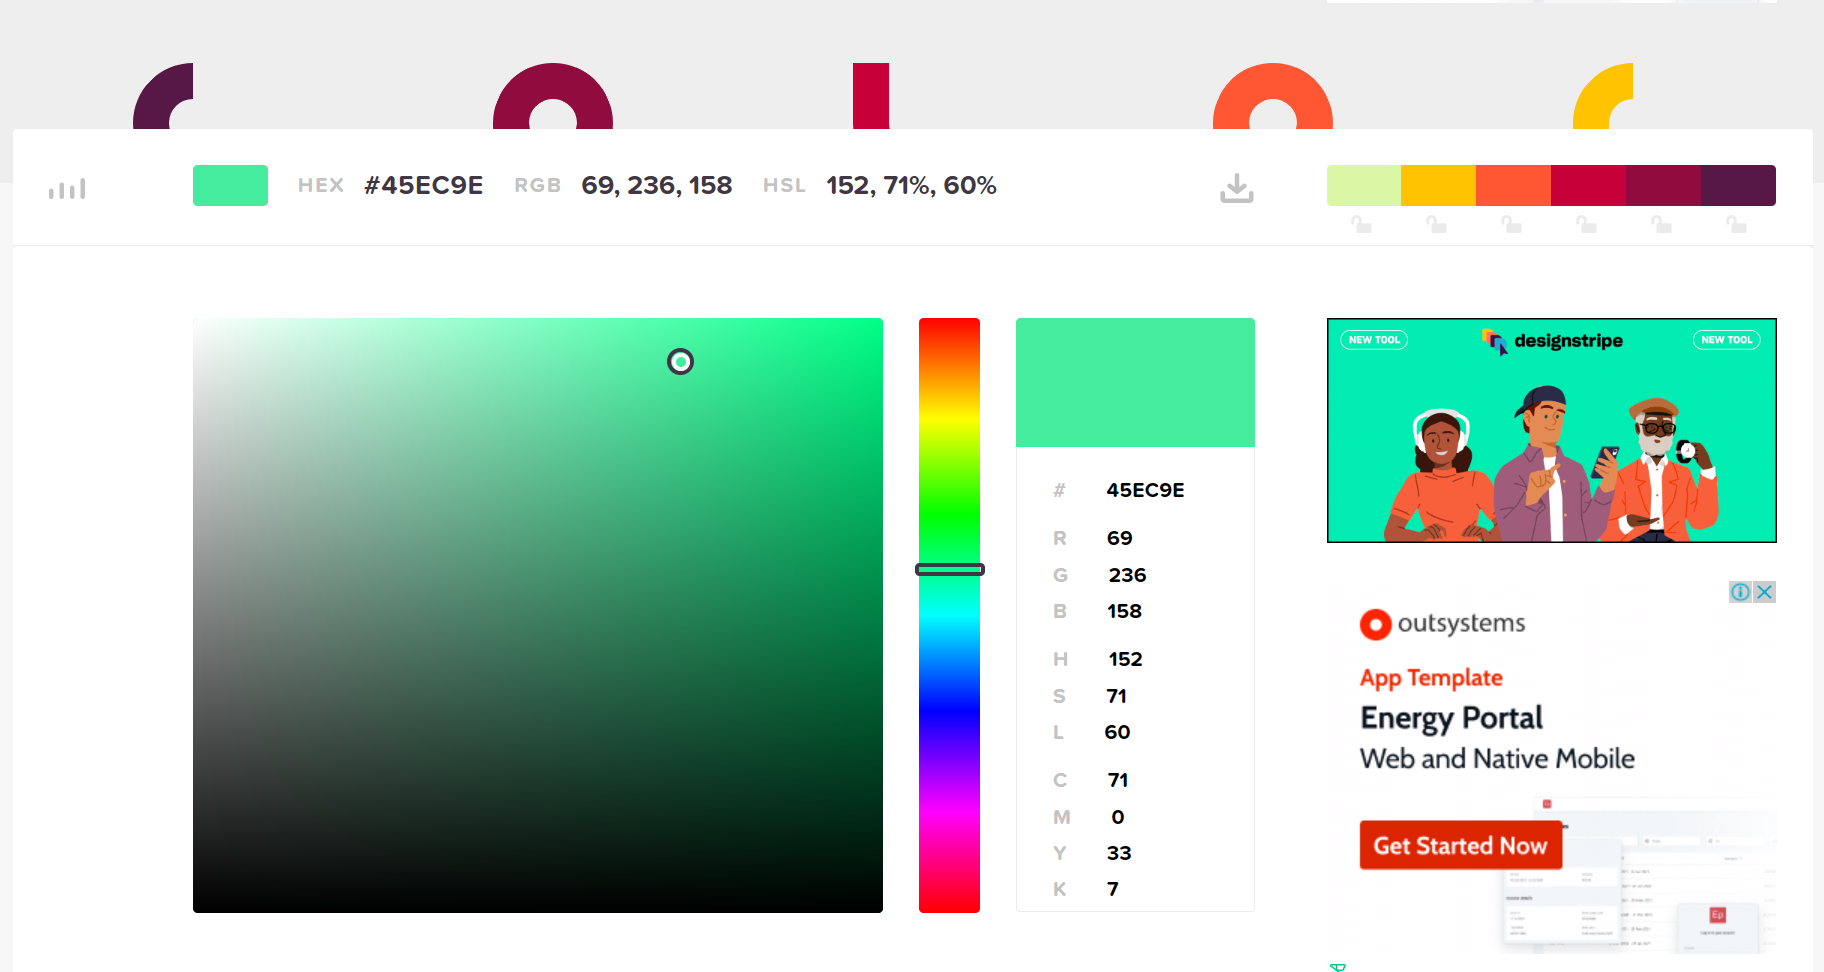Screen dimensions: 1824x972
Task: Toggle lock under orange palette swatch
Action: click(1511, 224)
